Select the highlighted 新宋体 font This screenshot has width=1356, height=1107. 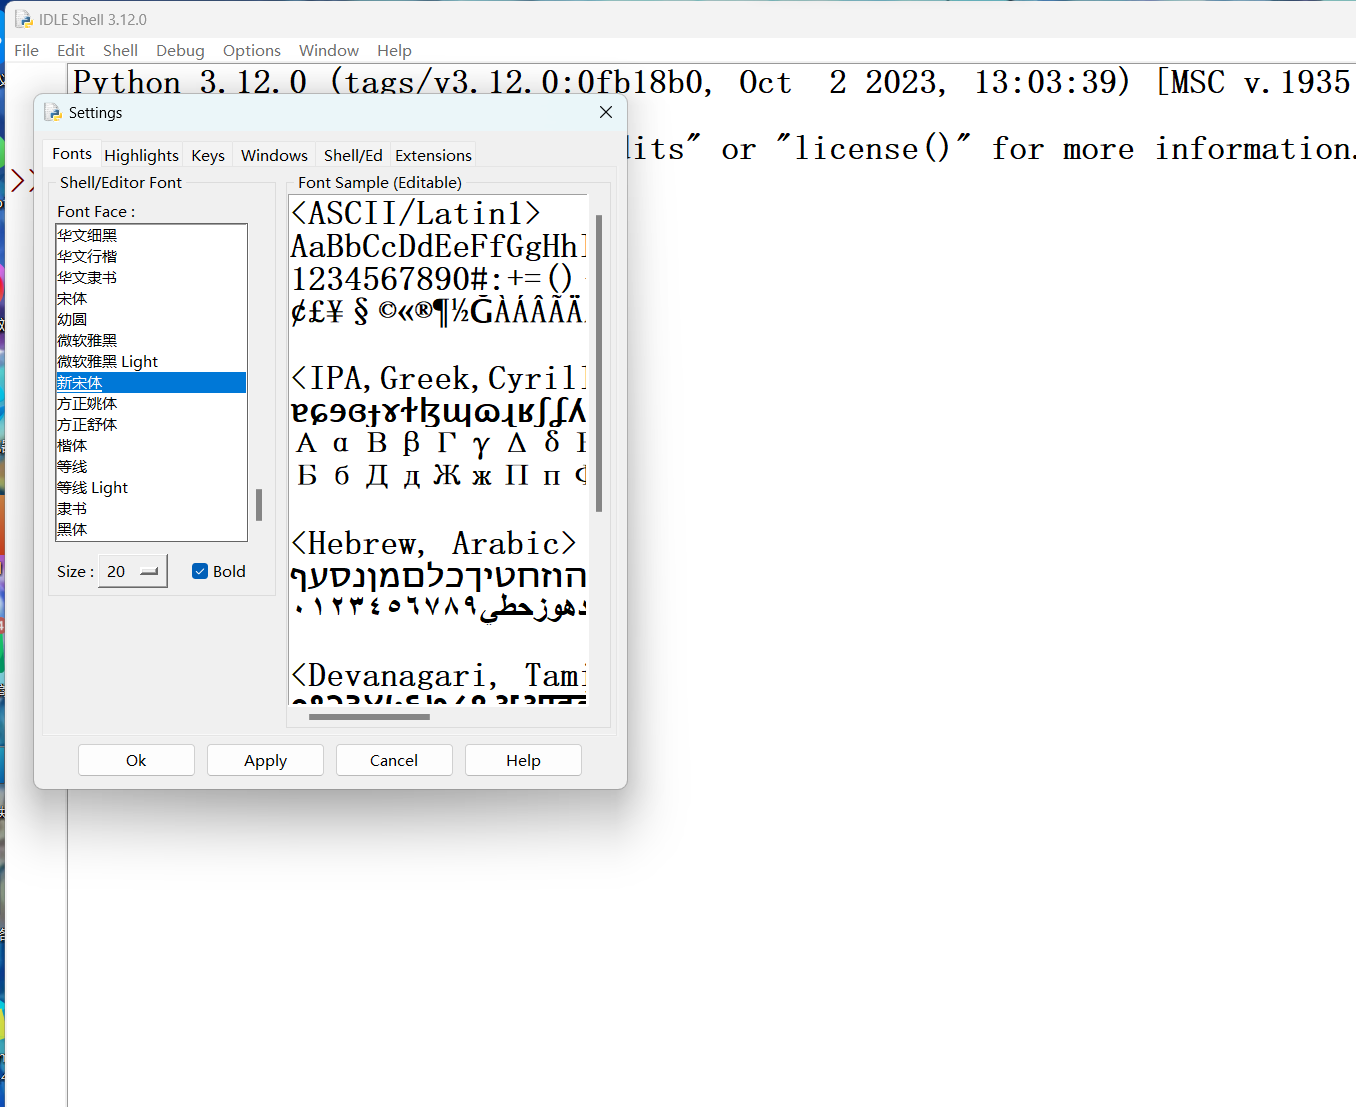(151, 382)
